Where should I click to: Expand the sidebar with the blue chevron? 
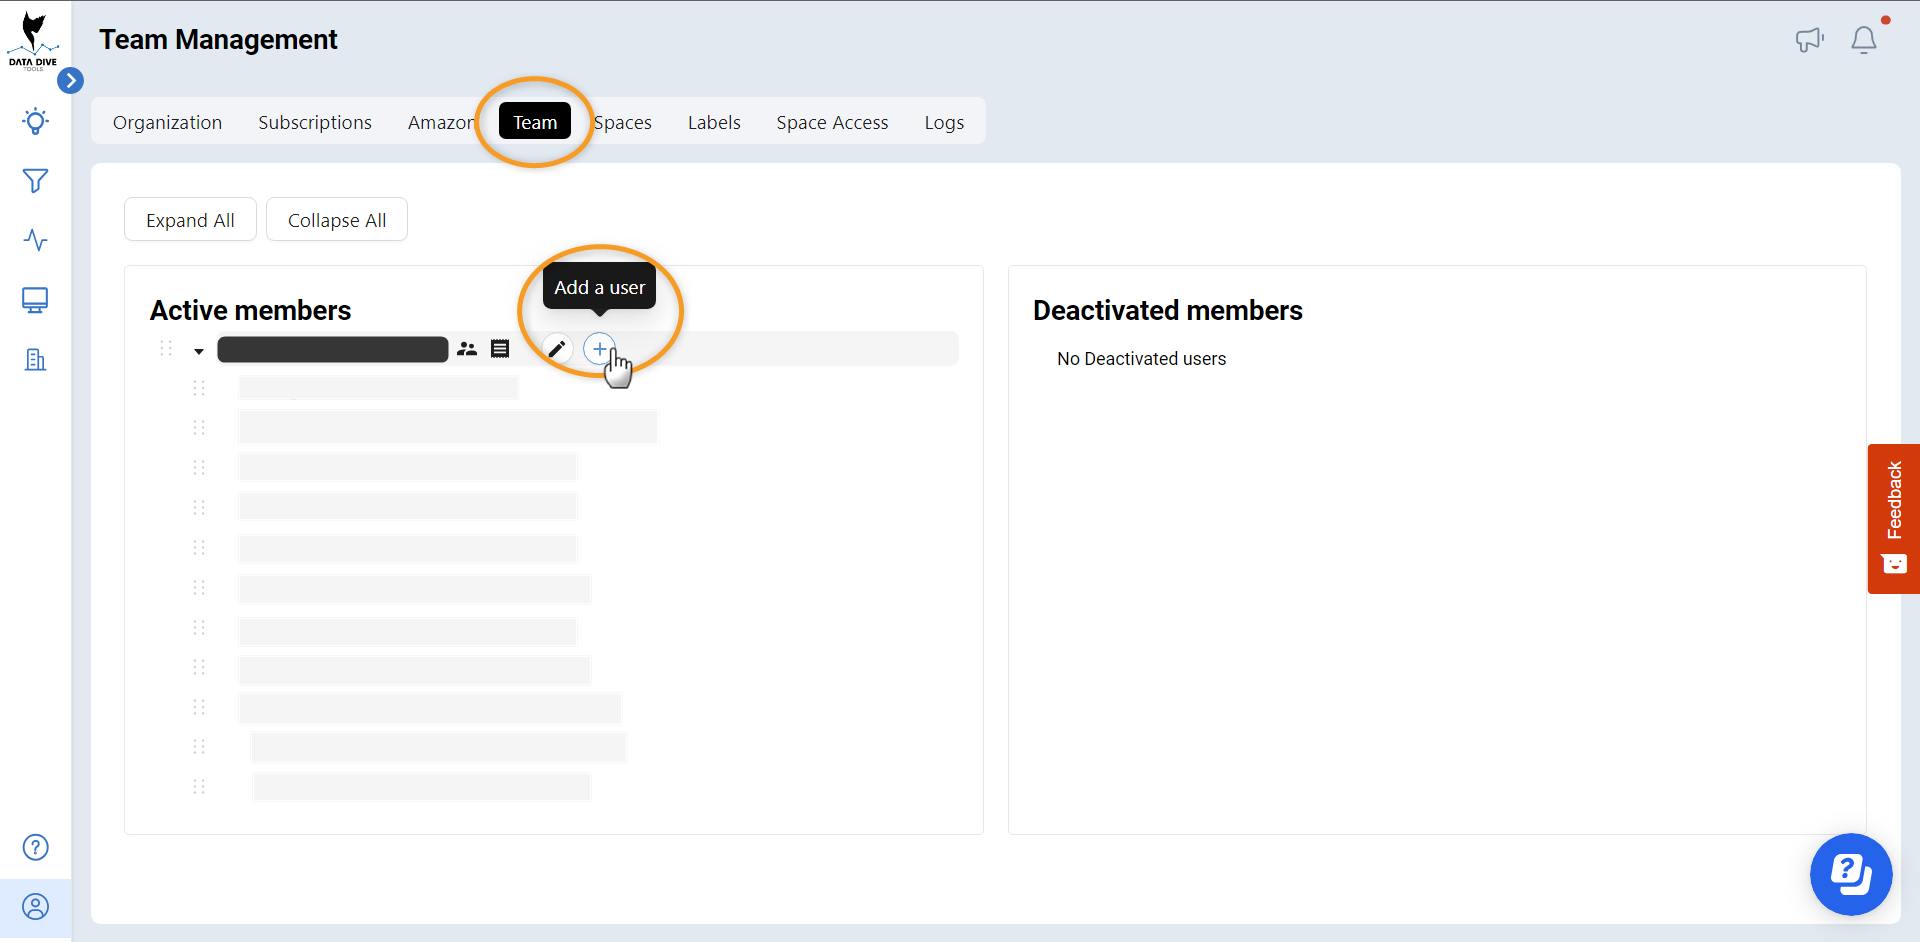(x=70, y=80)
